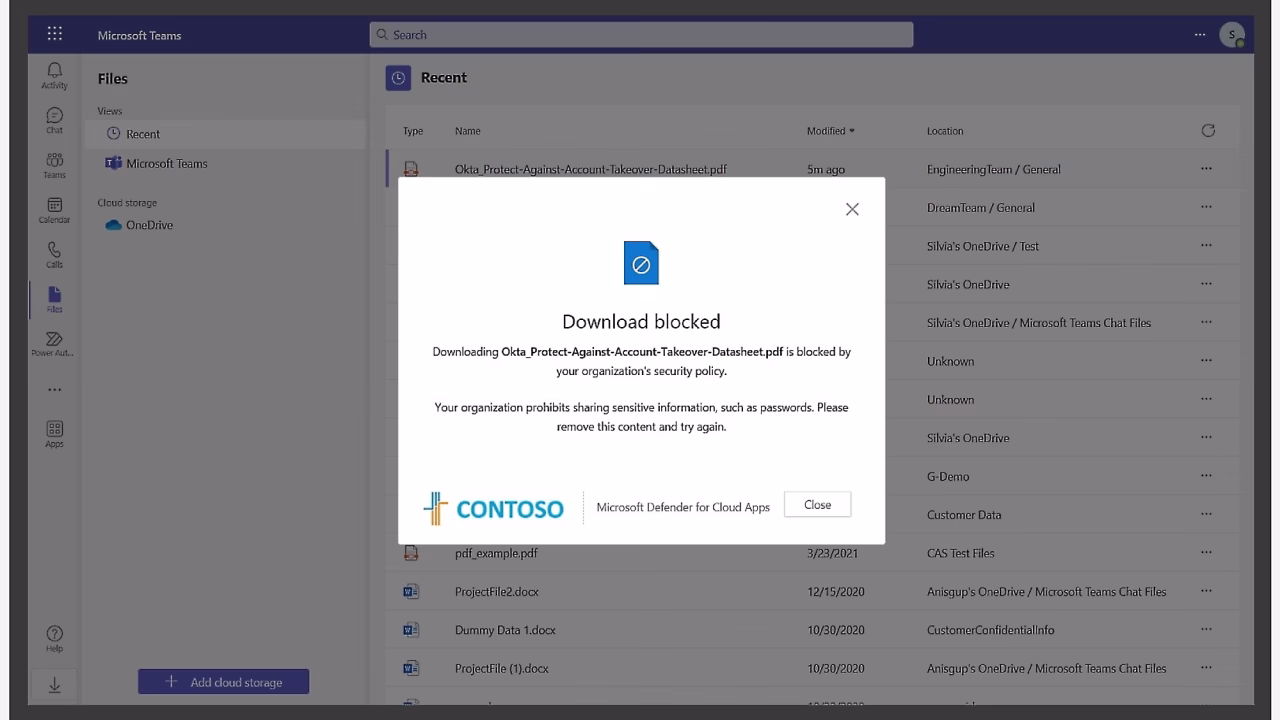Screen dimensions: 1280x720
Task: Select the Recent view
Action: [226, 134]
